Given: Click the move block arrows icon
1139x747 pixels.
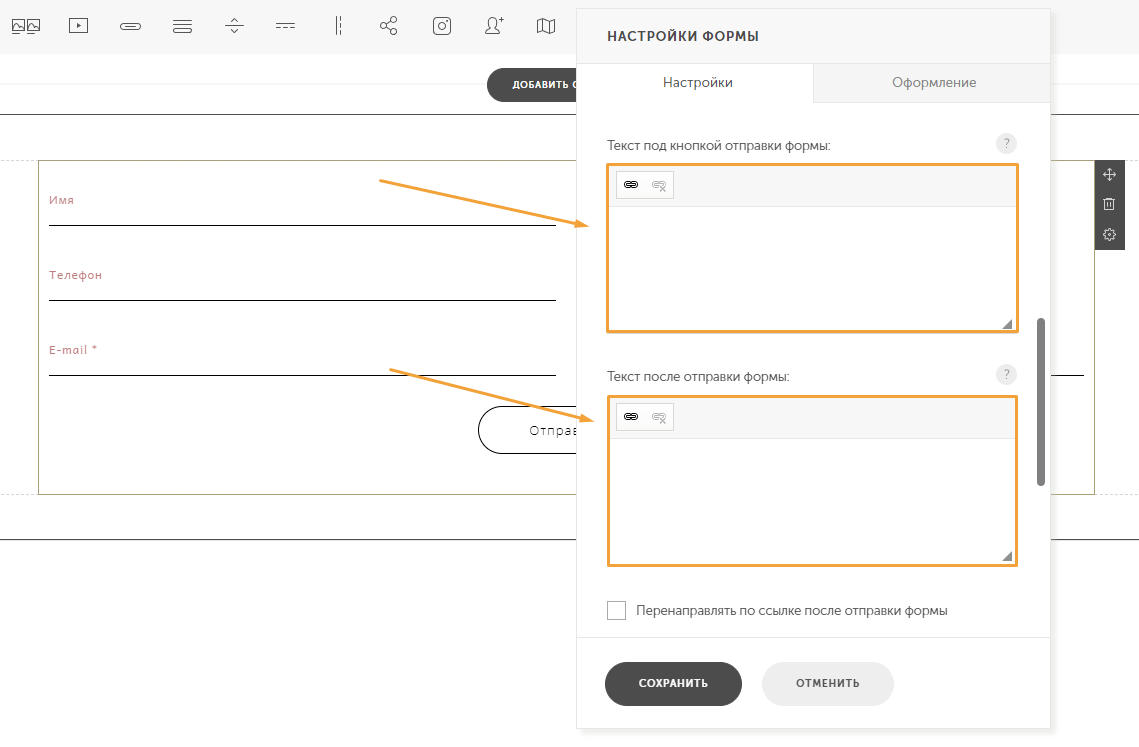Looking at the screenshot, I should point(1109,174).
